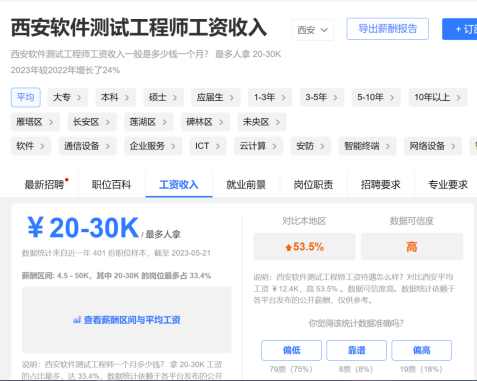477x381 pixels.
Task: Click the 导出薪酬报告 button
Action: click(387, 29)
